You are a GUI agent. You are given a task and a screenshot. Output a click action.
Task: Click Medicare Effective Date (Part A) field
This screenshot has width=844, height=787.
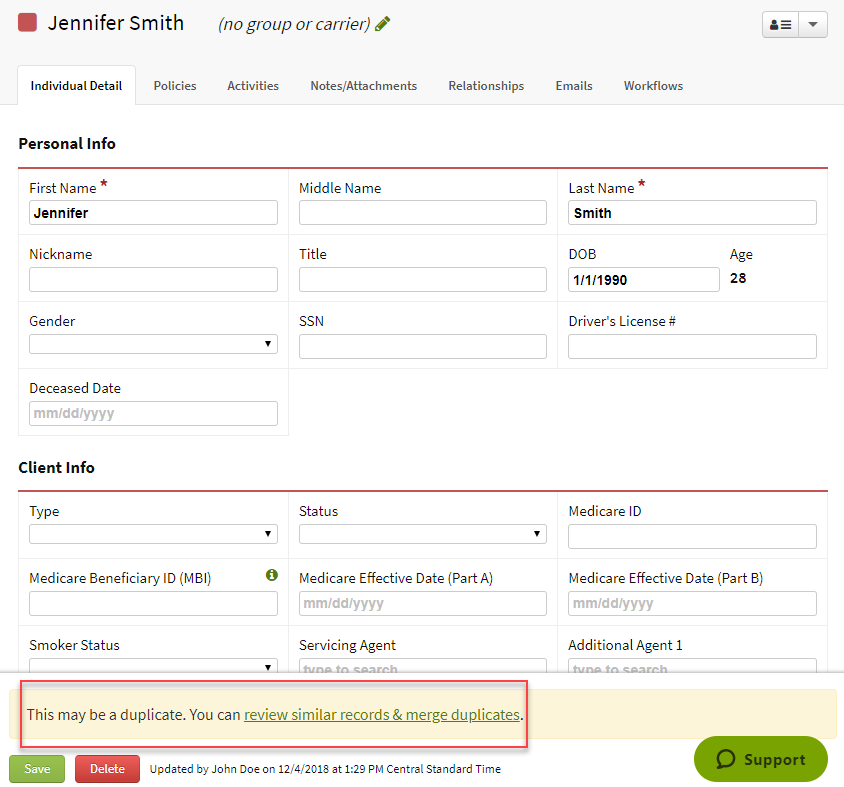(x=423, y=603)
